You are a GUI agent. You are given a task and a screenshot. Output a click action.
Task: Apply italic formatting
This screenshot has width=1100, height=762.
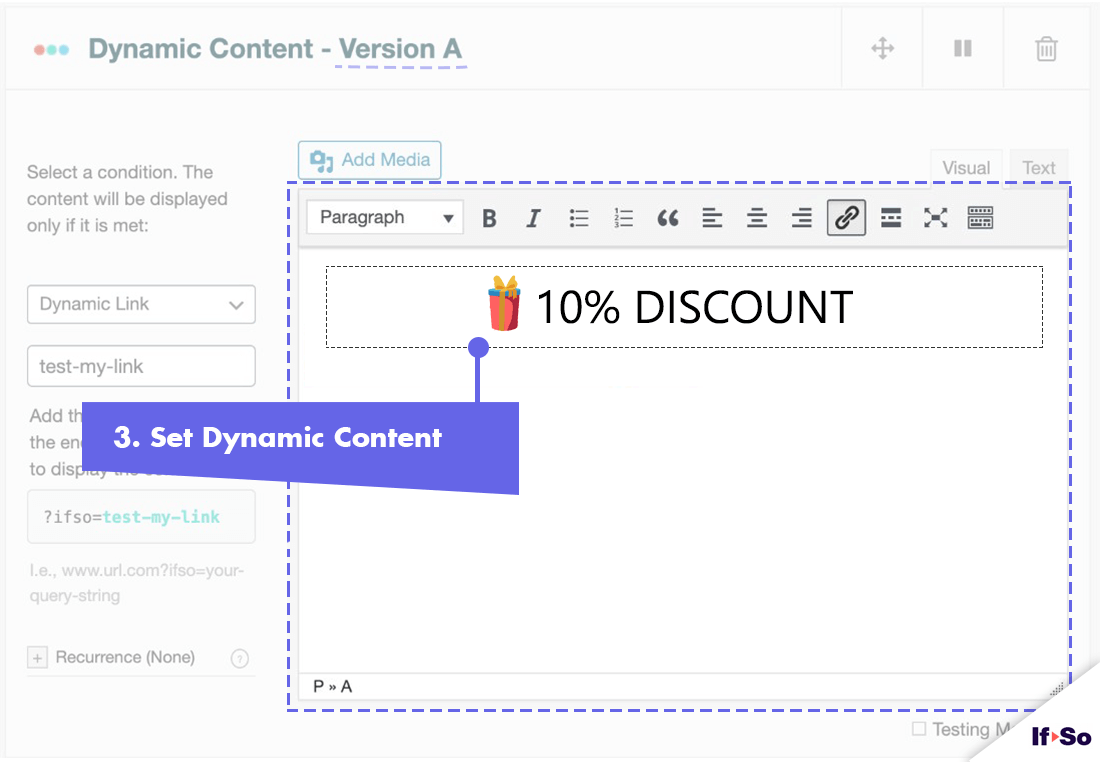coord(533,217)
